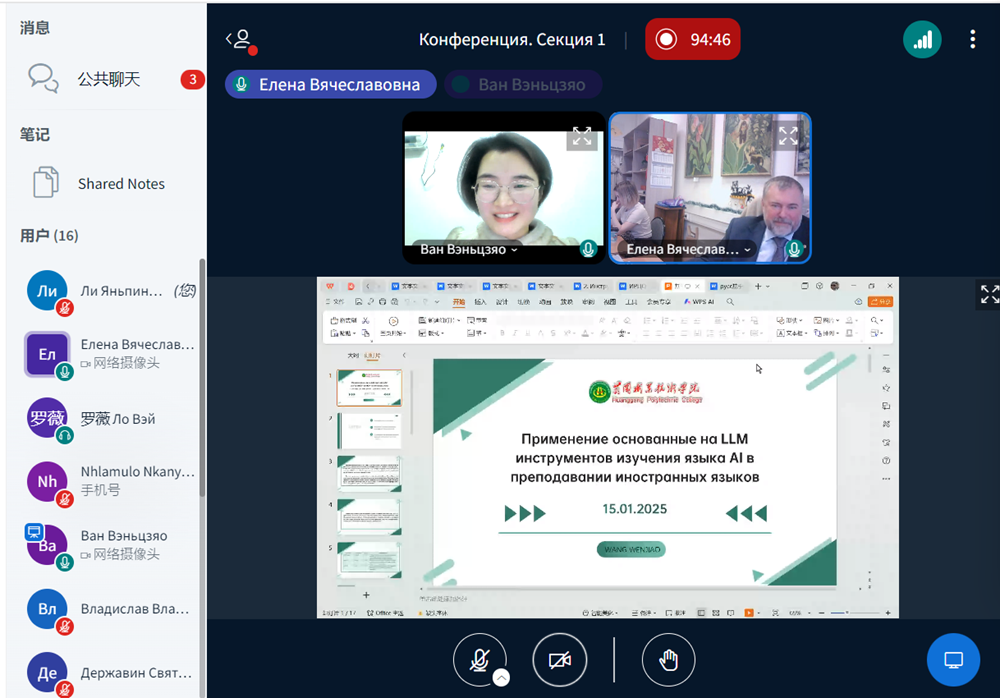1000x698 pixels.
Task: Fullscreen Елена Вячеславовна's webcam video
Action: point(788,136)
